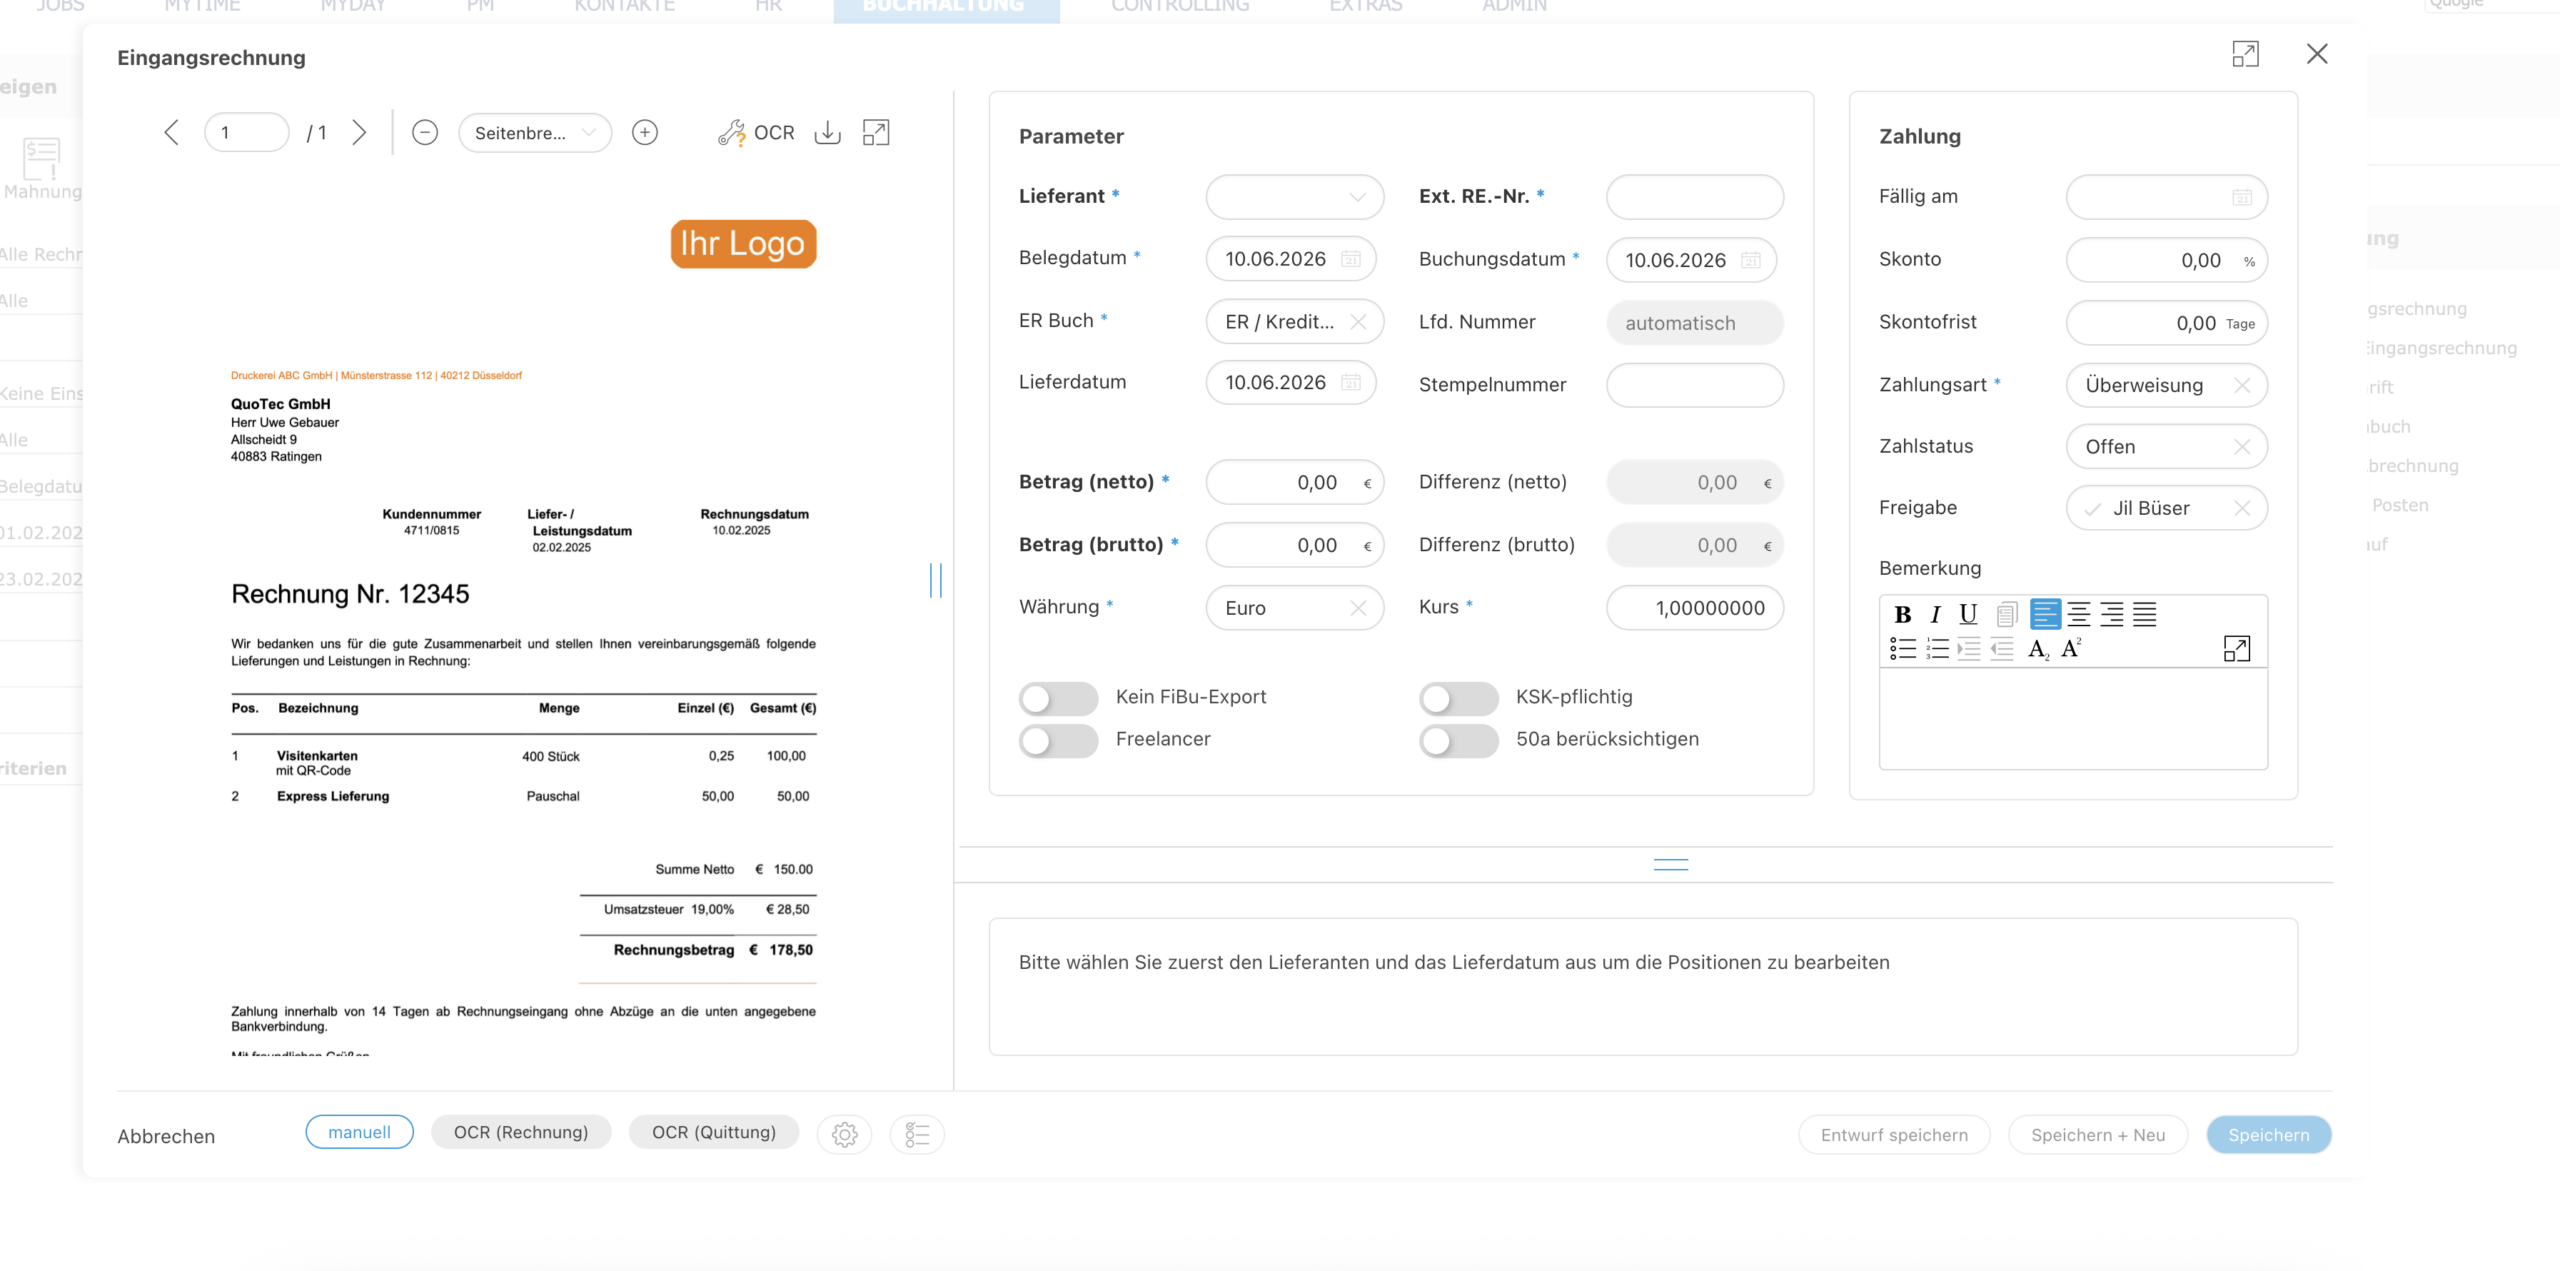
Task: Click Ext. RE.-Nr. input field
Action: tap(1695, 197)
